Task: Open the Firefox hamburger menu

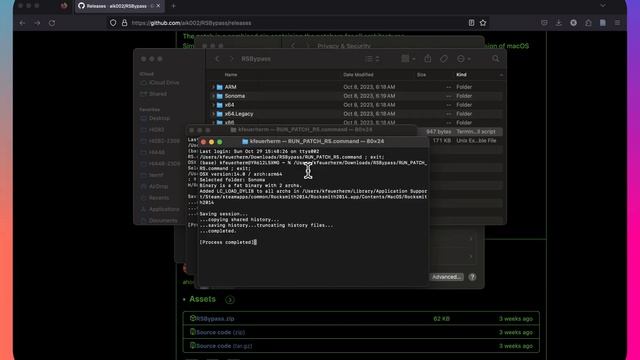Action: pos(618,23)
